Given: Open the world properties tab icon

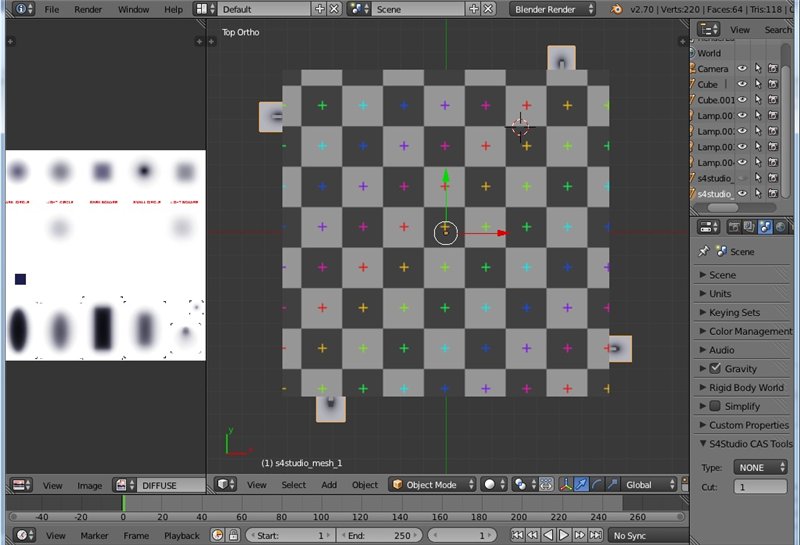Looking at the screenshot, I should coord(779,227).
